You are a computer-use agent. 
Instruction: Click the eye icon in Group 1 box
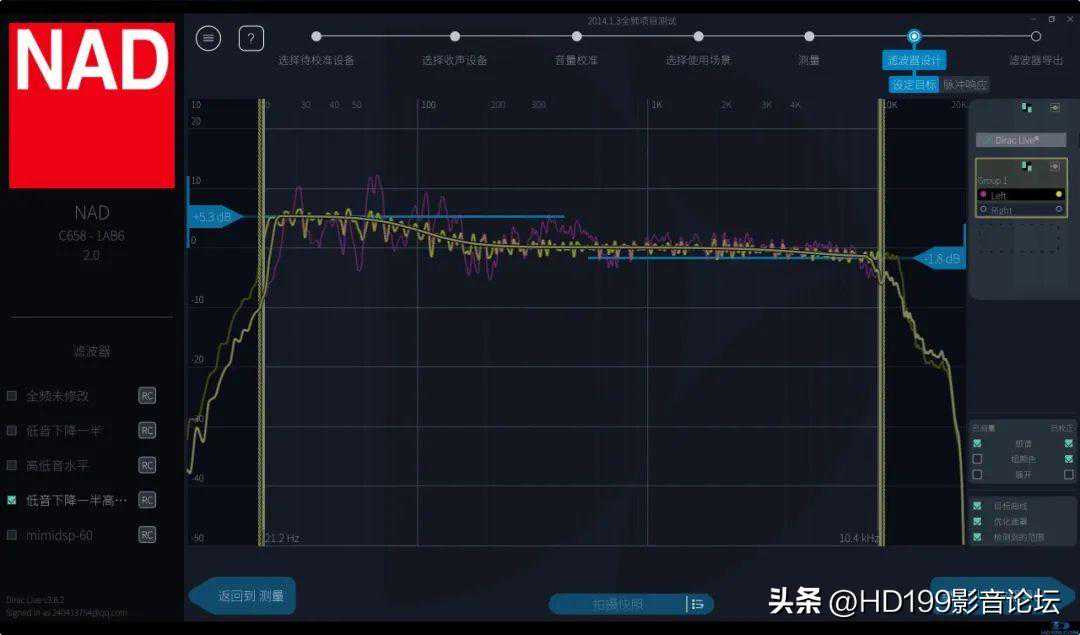[x=1054, y=166]
